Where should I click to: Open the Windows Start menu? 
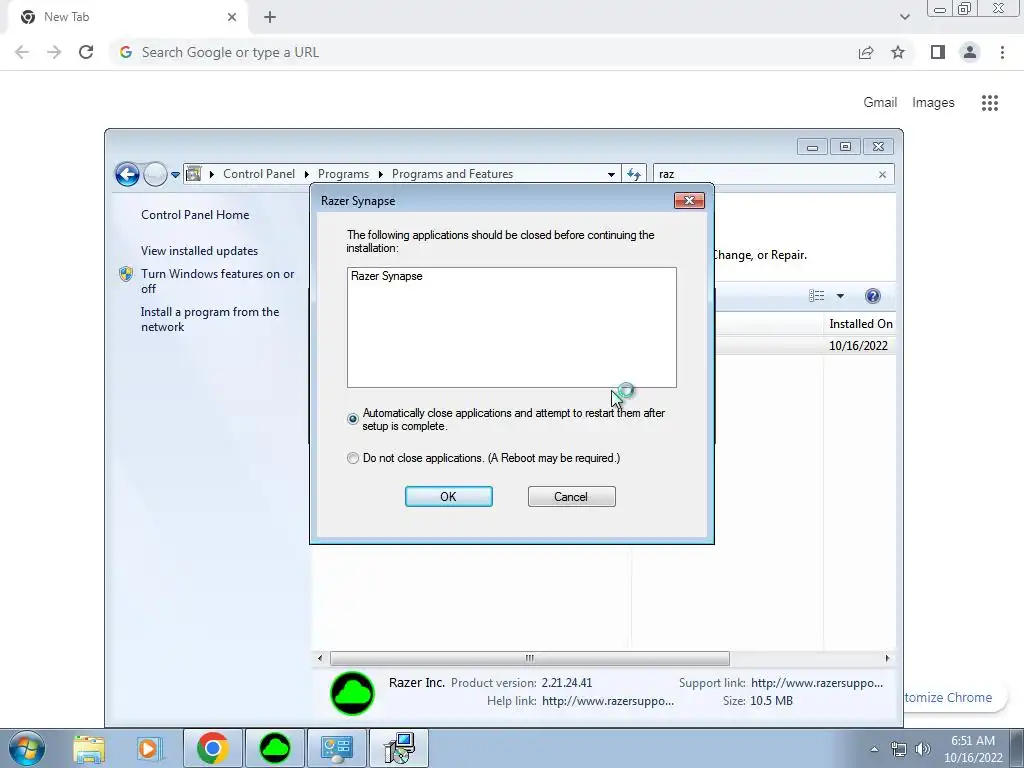click(x=27, y=748)
